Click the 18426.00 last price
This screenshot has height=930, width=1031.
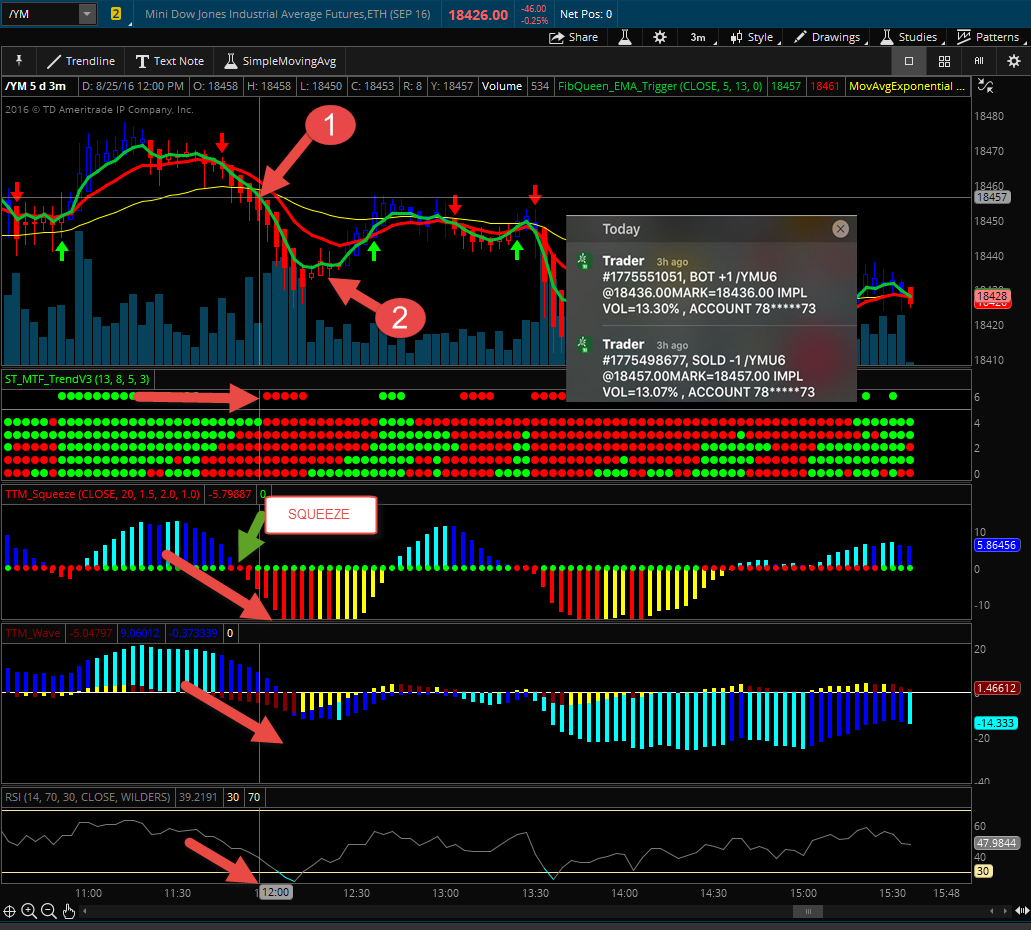pyautogui.click(x=478, y=15)
